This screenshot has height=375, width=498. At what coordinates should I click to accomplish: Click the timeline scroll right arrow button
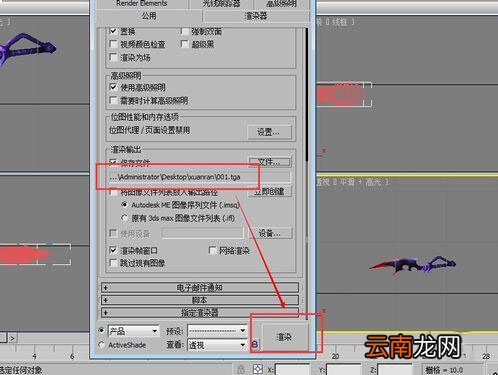[x=12, y=338]
